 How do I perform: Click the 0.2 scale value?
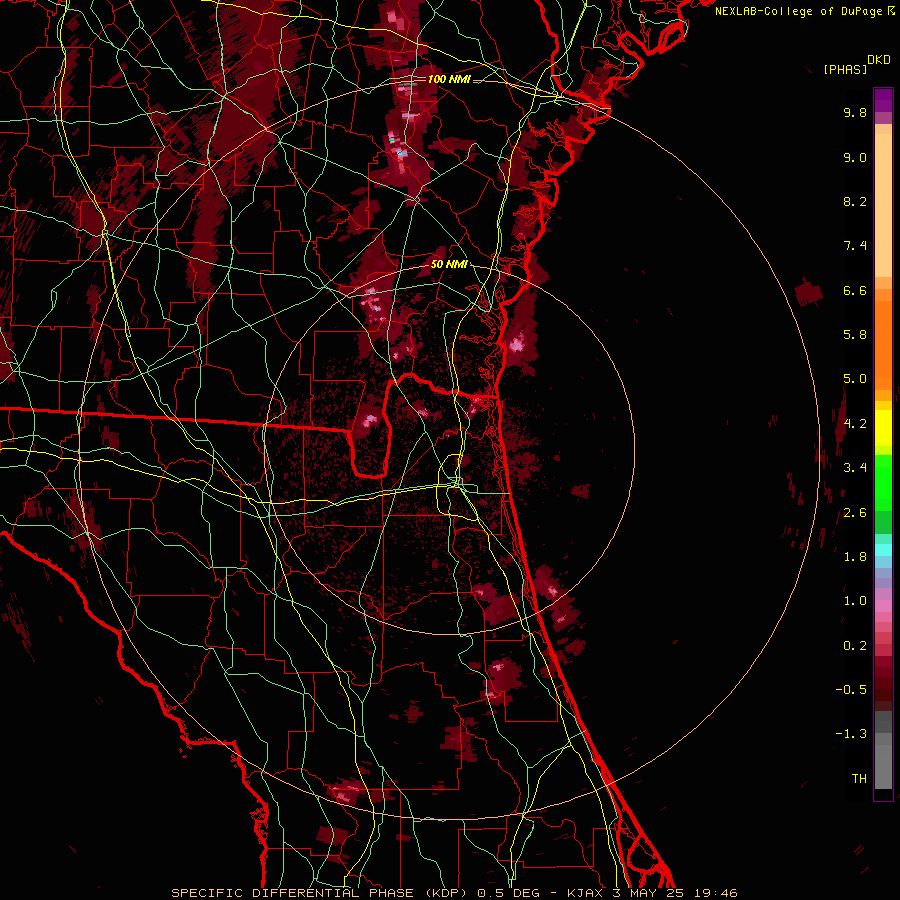pyautogui.click(x=855, y=646)
